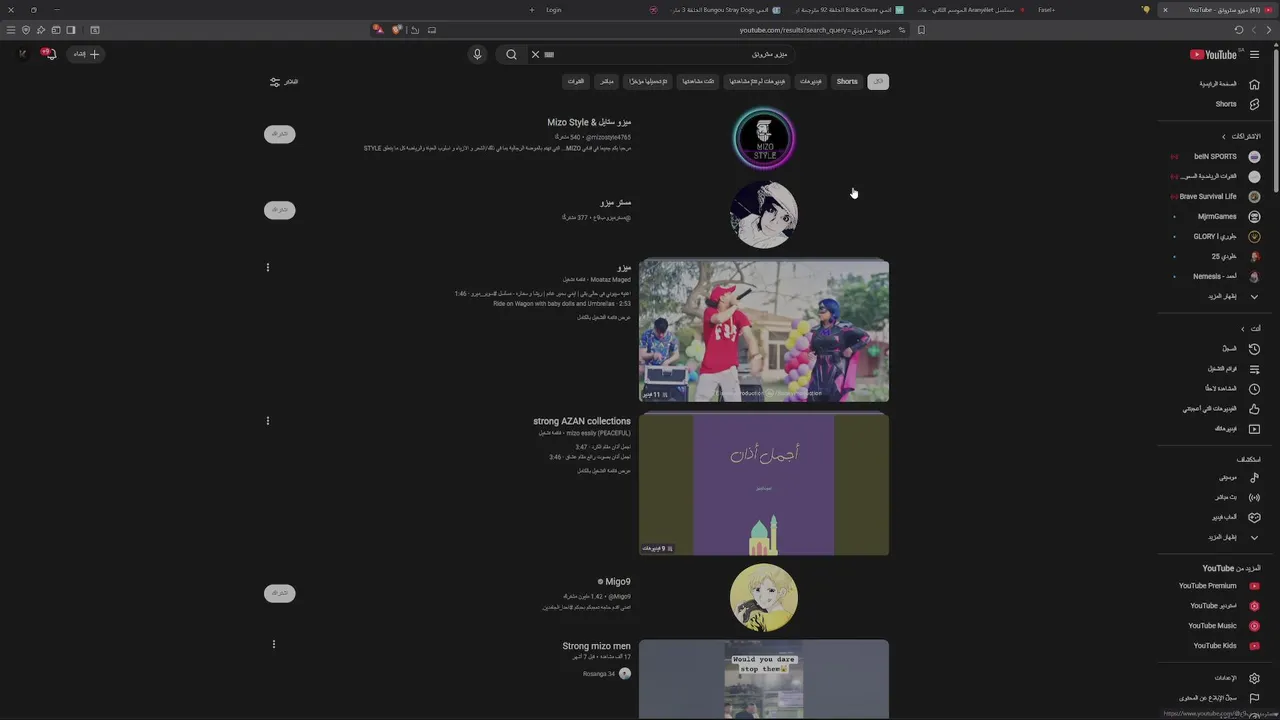Open more options for strong AZAN collections
Image resolution: width=1280 pixels, height=720 pixels.
click(267, 421)
